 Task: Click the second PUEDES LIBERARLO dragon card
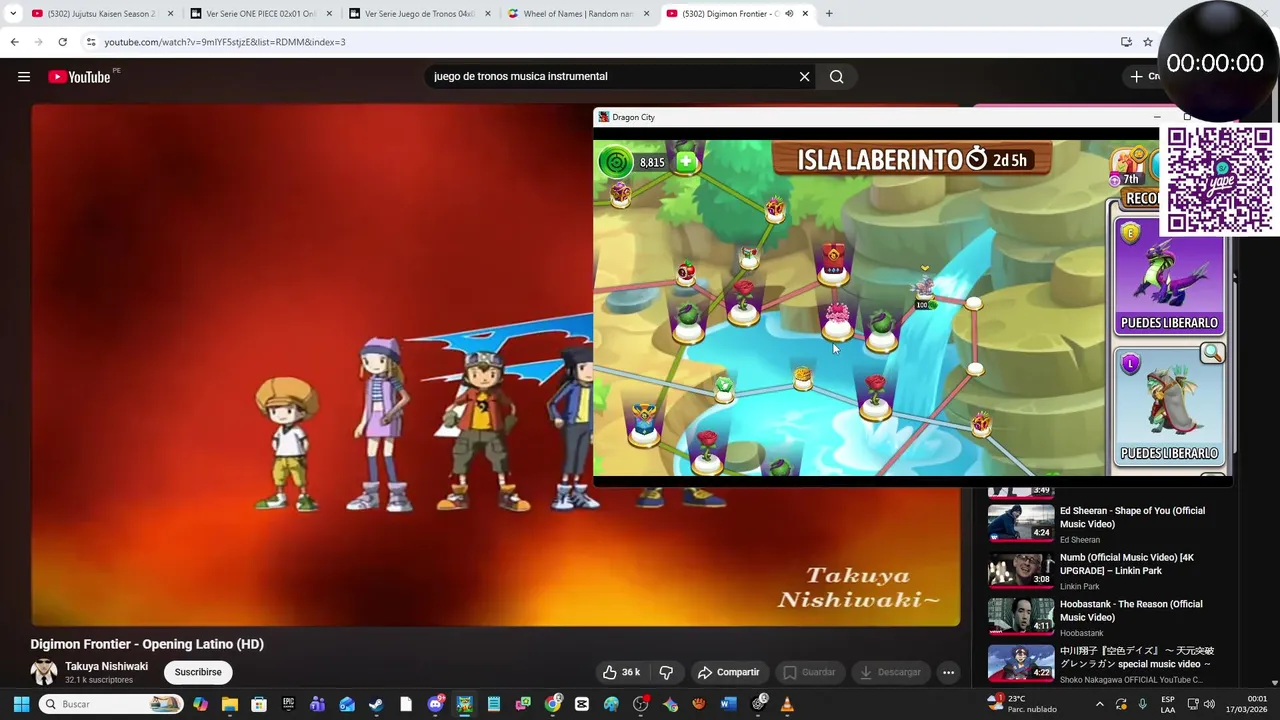[x=1169, y=405]
